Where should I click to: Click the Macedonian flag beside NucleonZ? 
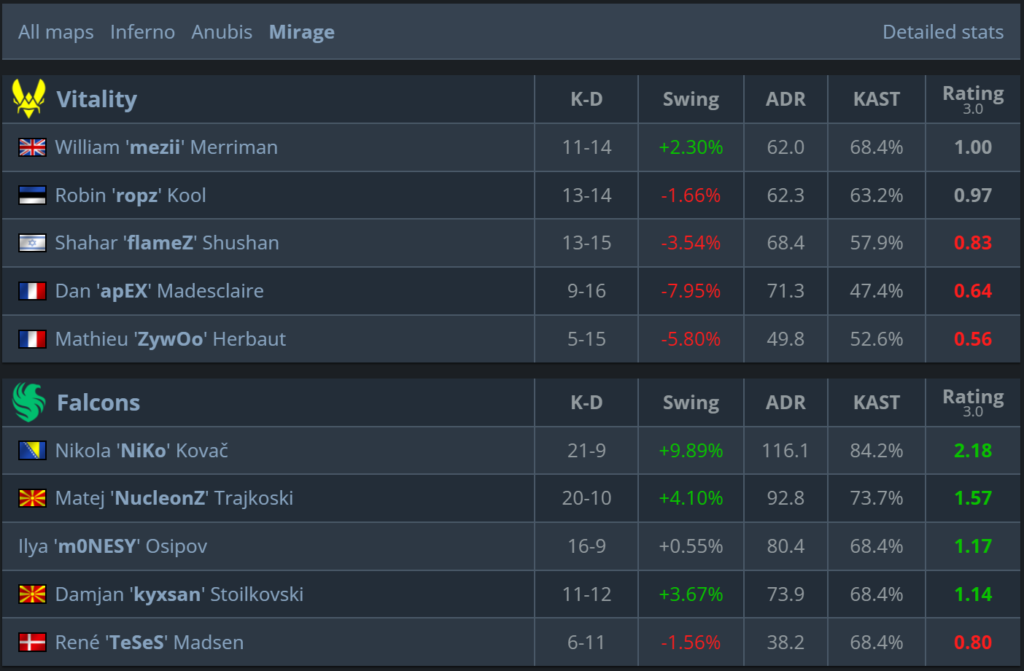[33, 498]
